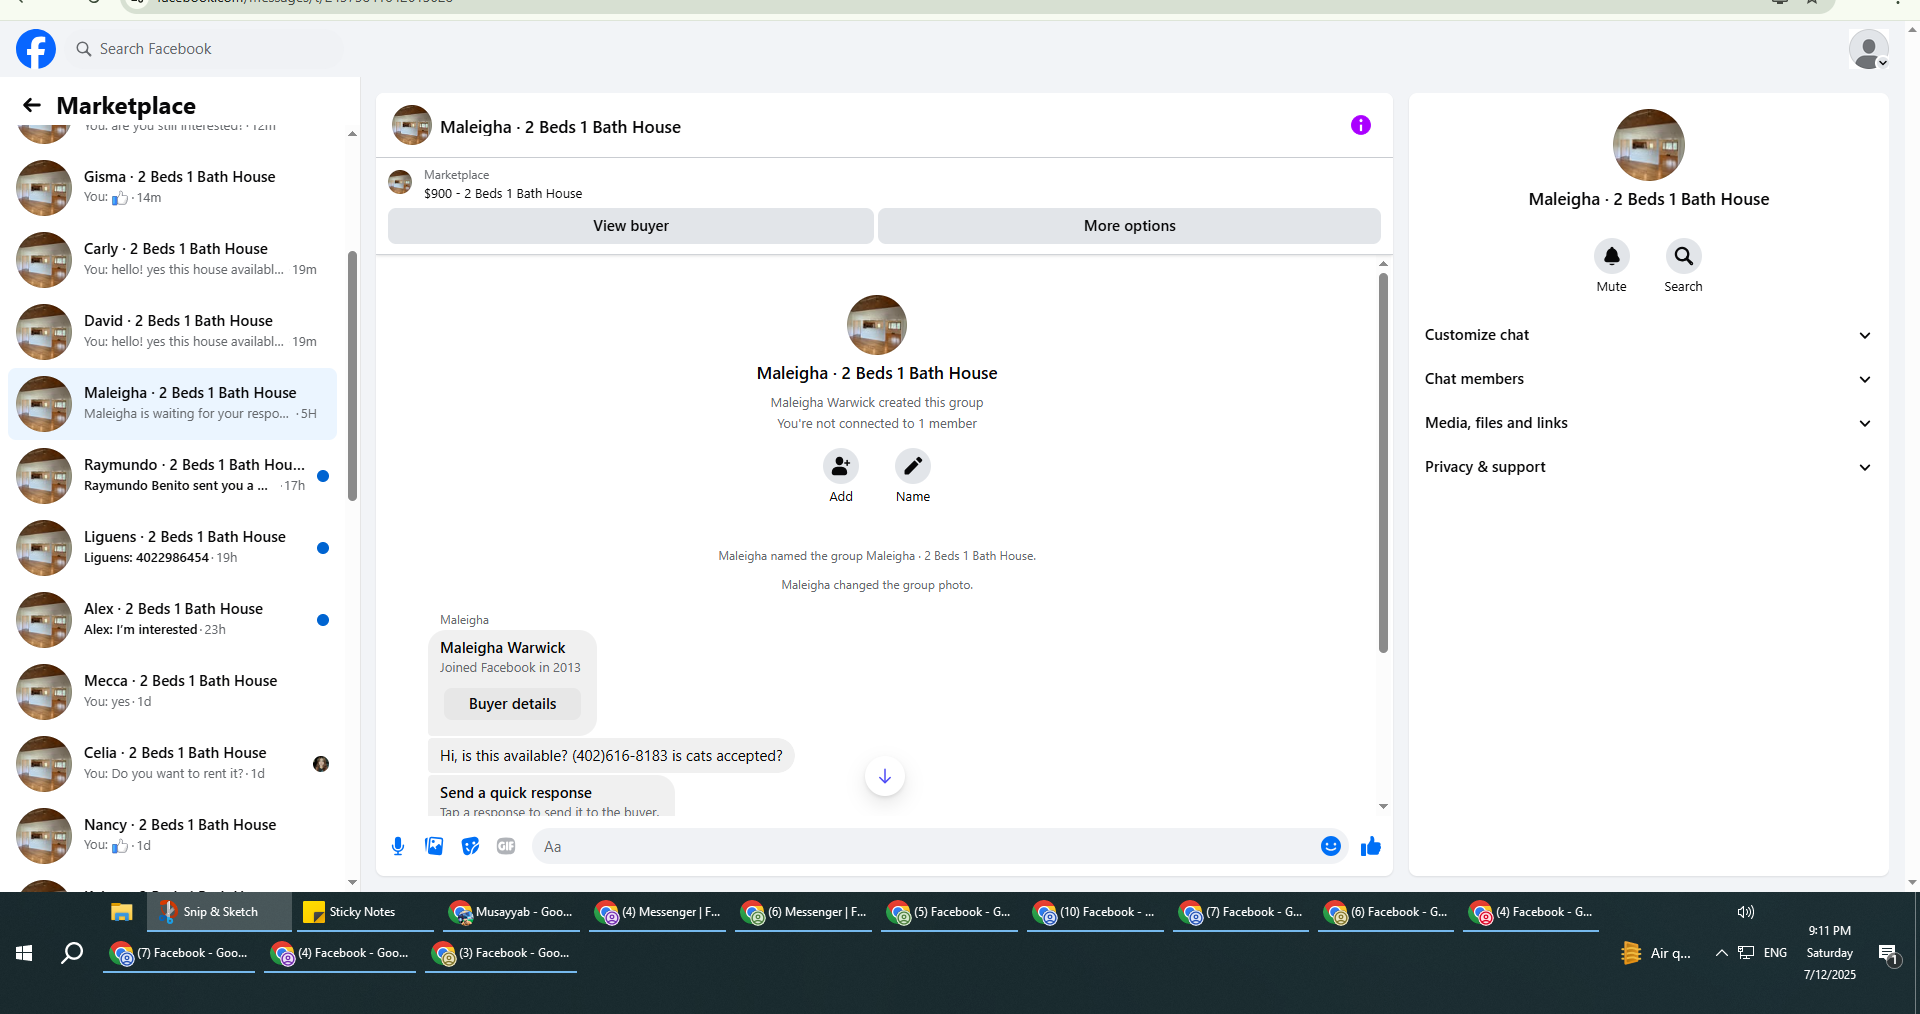Attach a photo with the image icon

(434, 846)
